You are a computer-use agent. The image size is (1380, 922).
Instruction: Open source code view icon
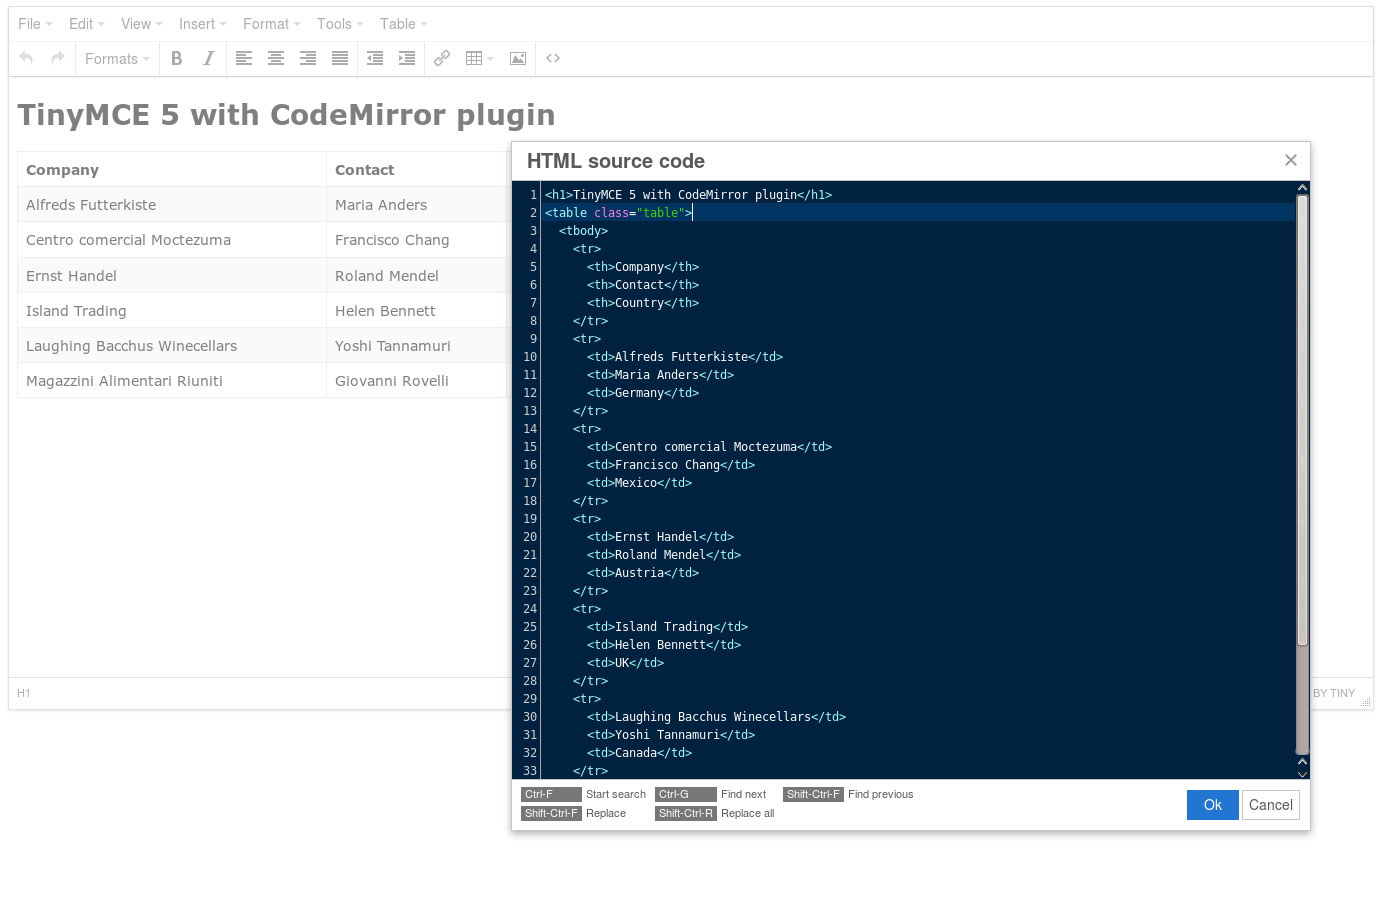(553, 58)
